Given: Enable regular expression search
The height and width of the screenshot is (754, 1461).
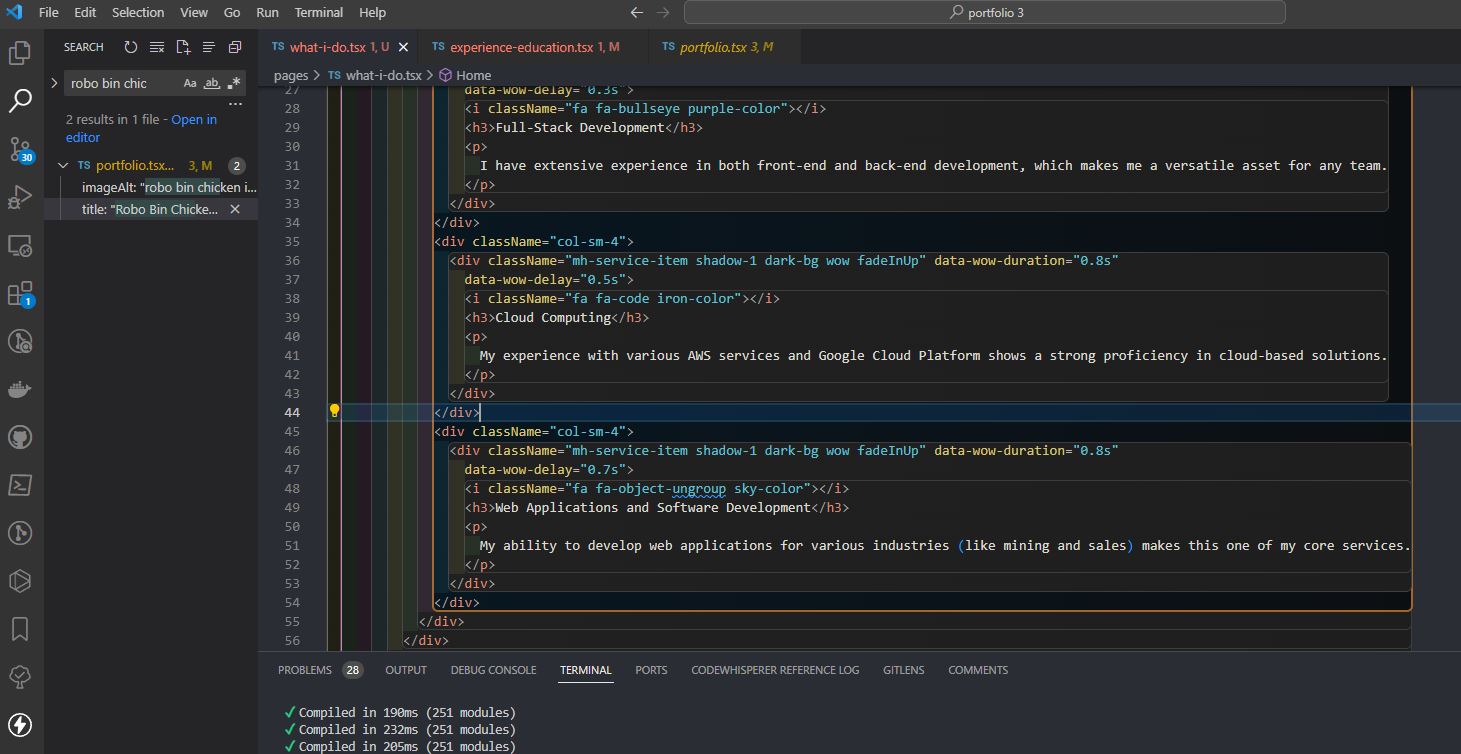Looking at the screenshot, I should [x=233, y=83].
